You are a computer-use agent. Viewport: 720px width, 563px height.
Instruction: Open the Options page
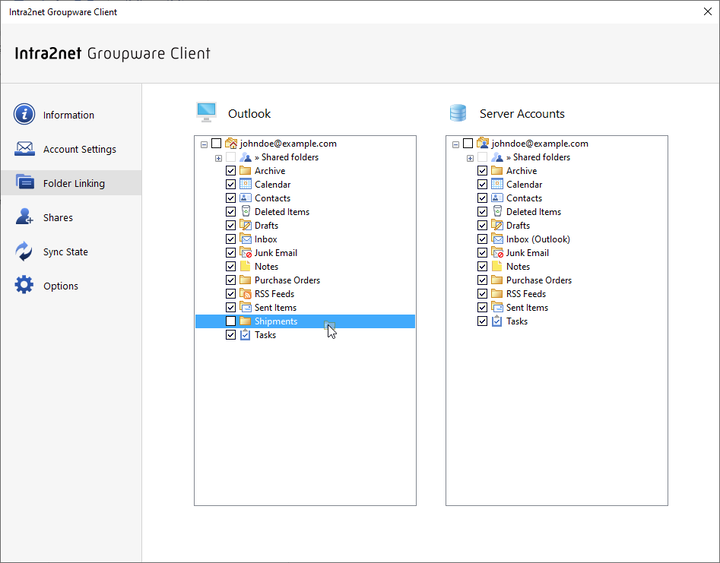tap(71, 286)
